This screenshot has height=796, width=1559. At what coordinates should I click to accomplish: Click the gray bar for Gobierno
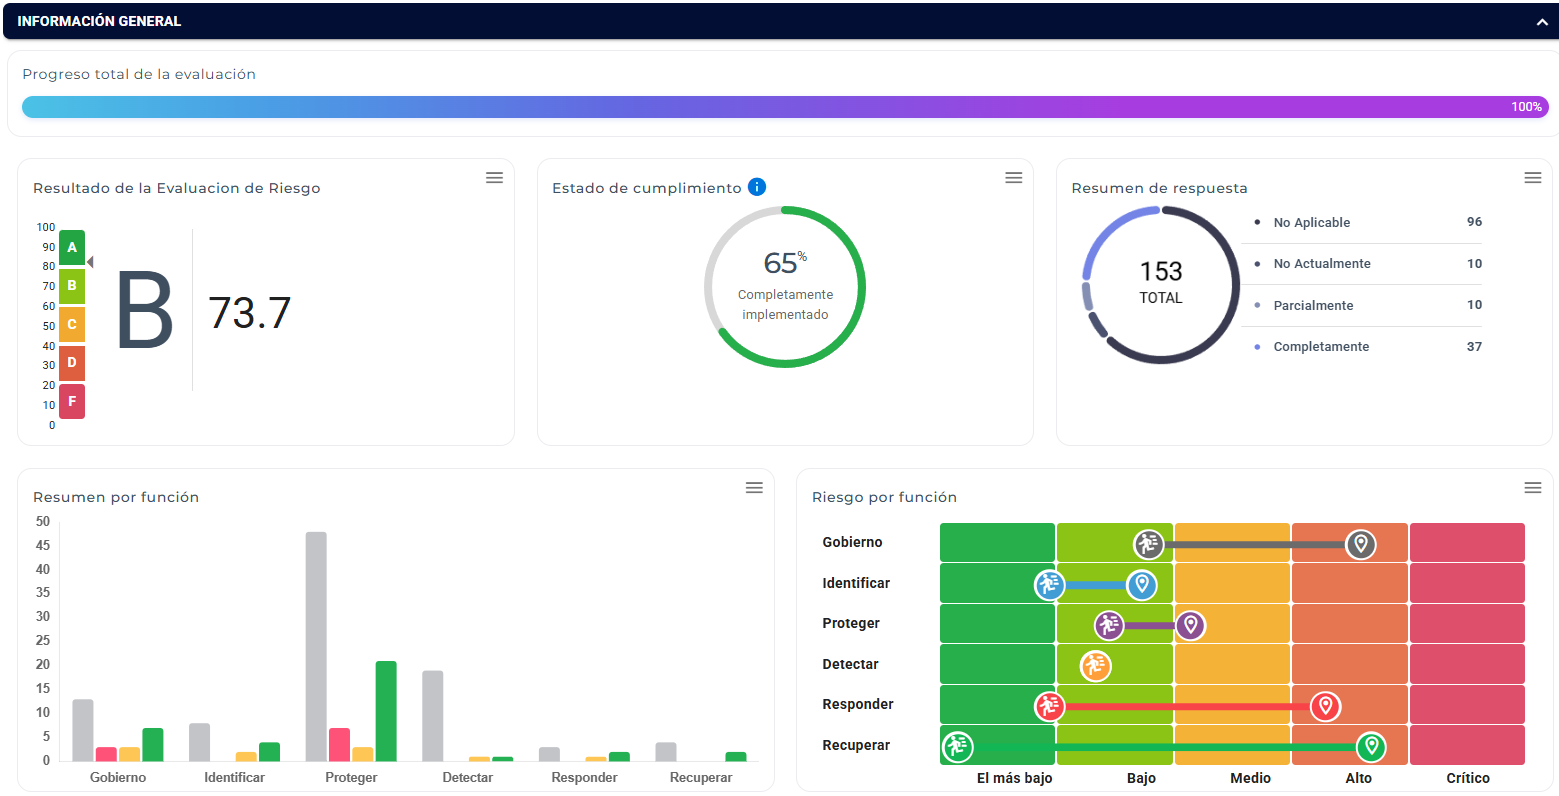tap(83, 730)
